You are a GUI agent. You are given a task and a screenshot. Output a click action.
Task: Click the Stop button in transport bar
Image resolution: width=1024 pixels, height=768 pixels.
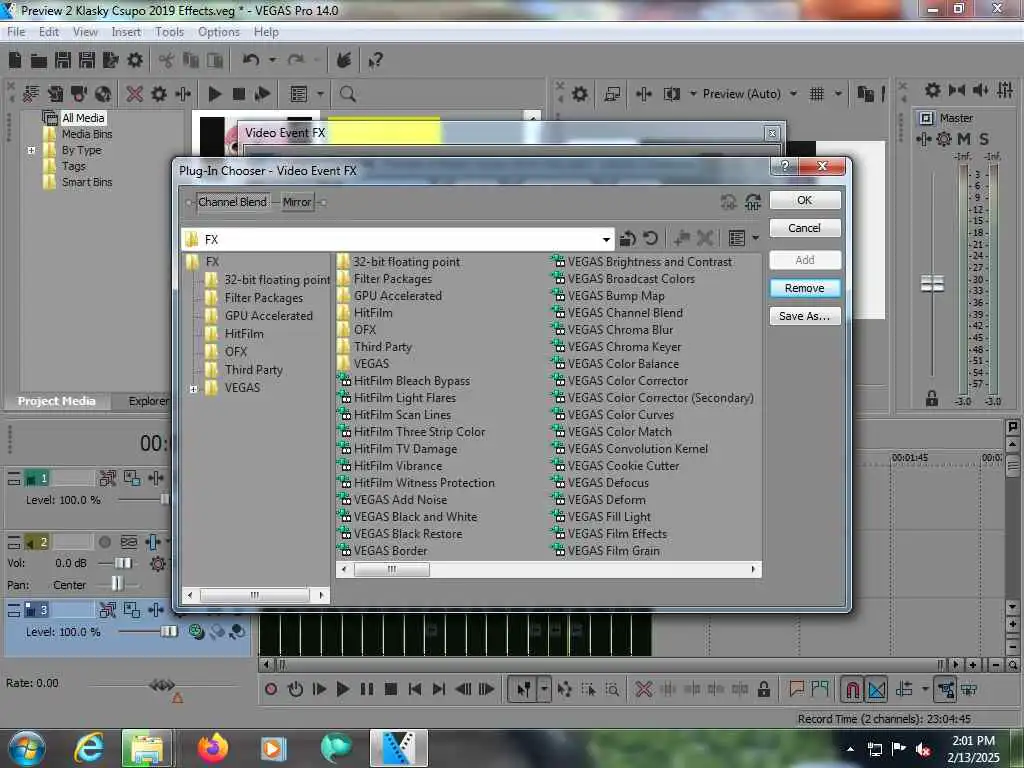tap(391, 689)
